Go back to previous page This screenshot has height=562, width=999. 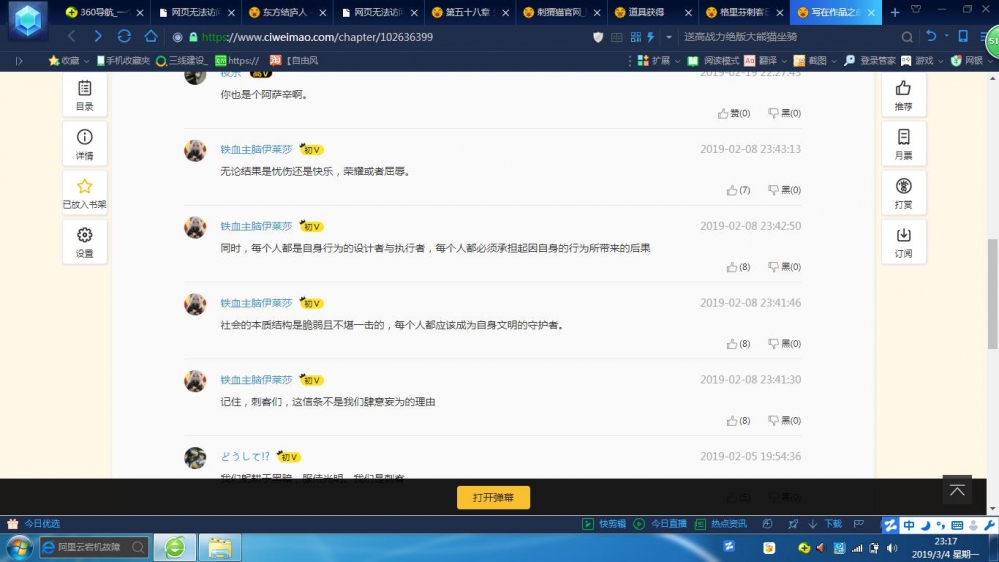(71, 37)
